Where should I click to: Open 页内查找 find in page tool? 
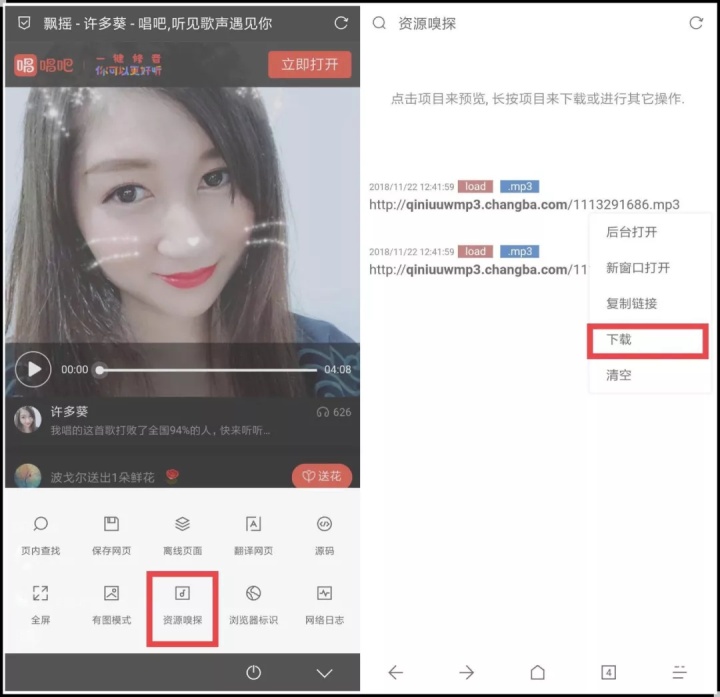pyautogui.click(x=40, y=535)
